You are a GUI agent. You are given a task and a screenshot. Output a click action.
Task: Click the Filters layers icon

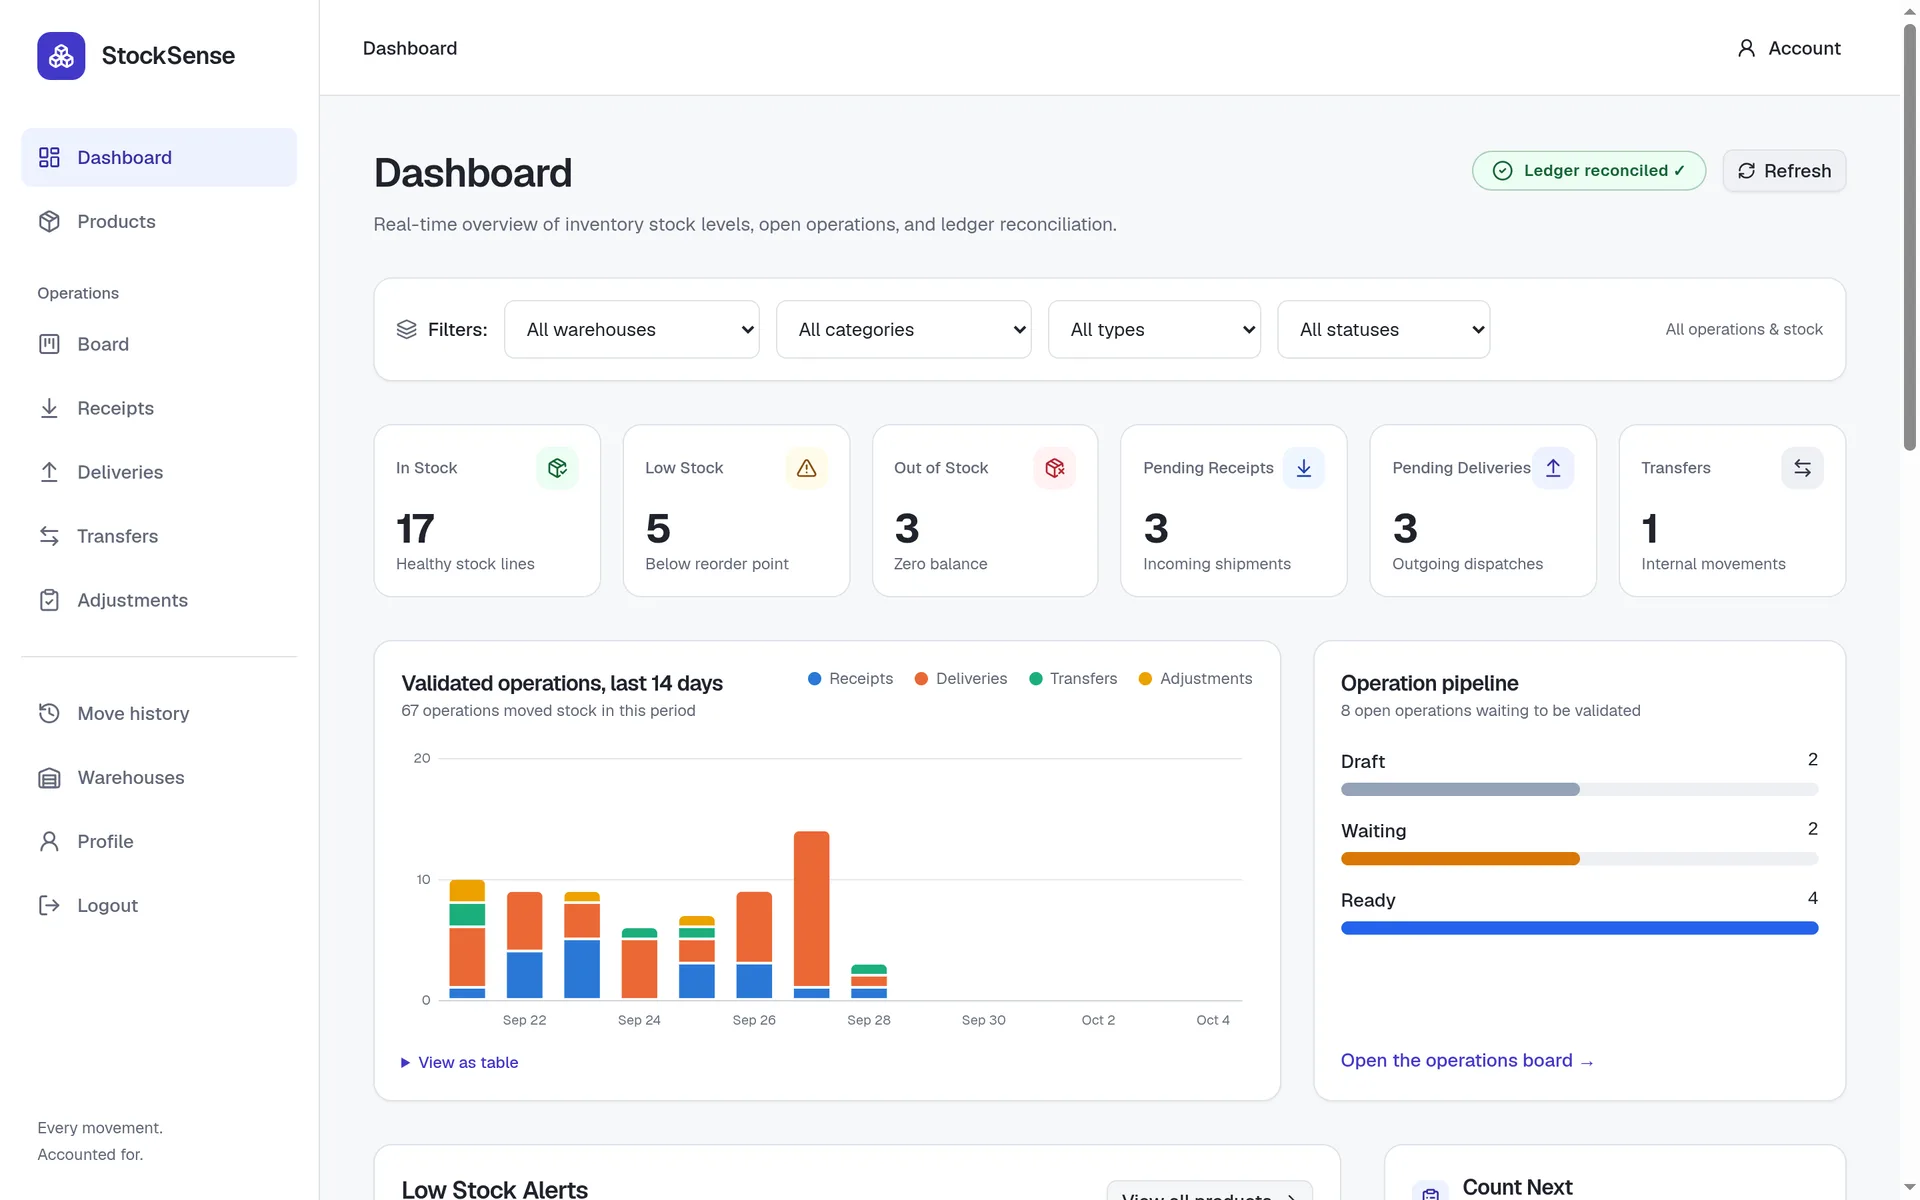(406, 329)
